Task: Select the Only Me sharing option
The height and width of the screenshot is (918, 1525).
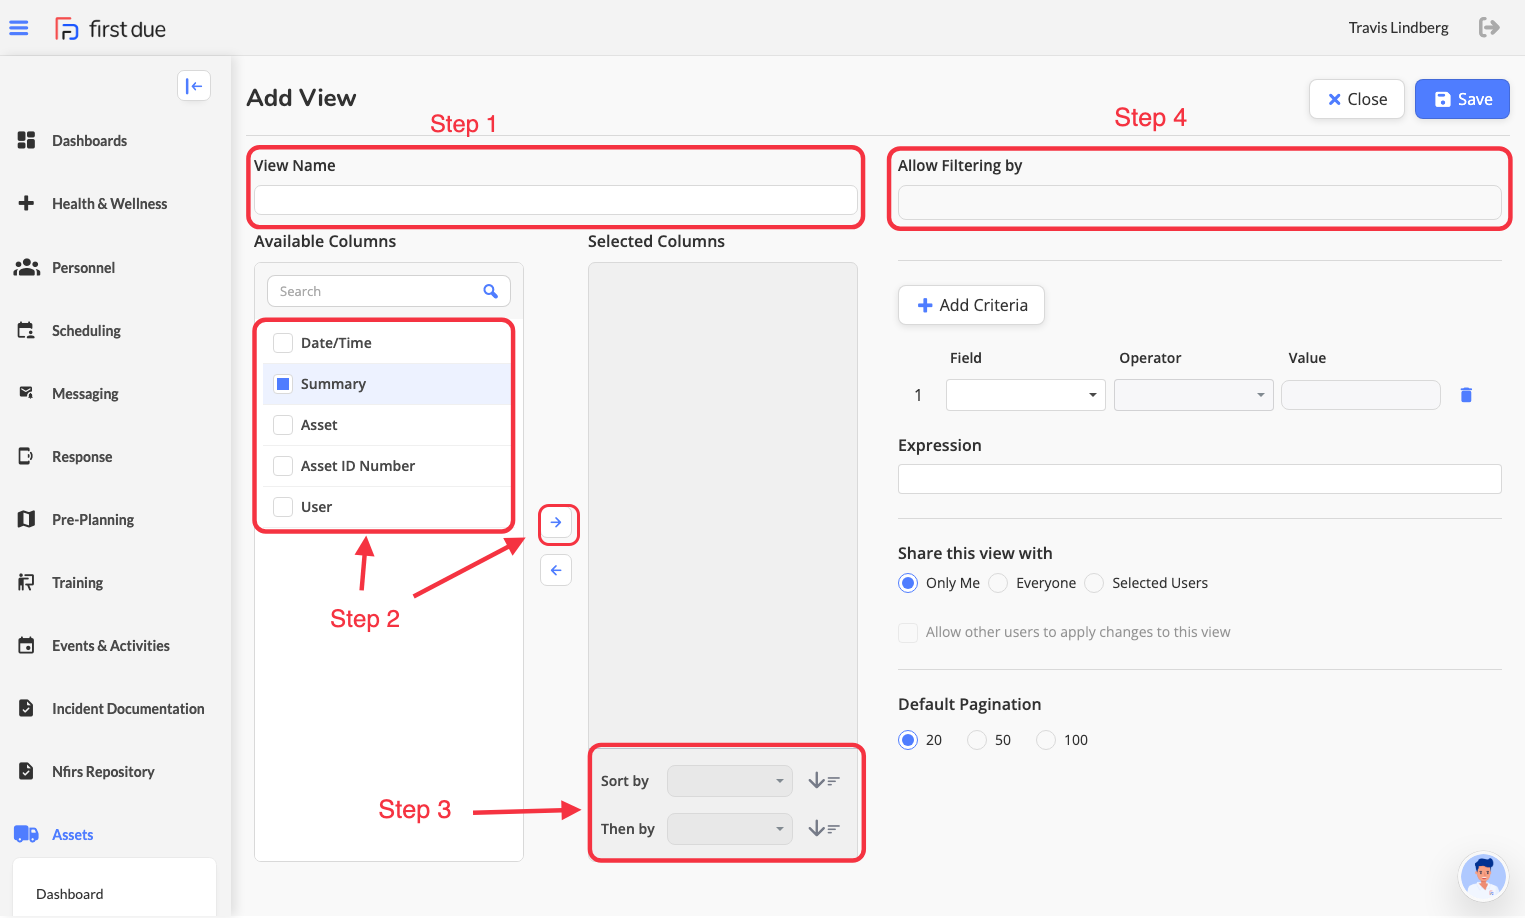Action: click(x=908, y=583)
